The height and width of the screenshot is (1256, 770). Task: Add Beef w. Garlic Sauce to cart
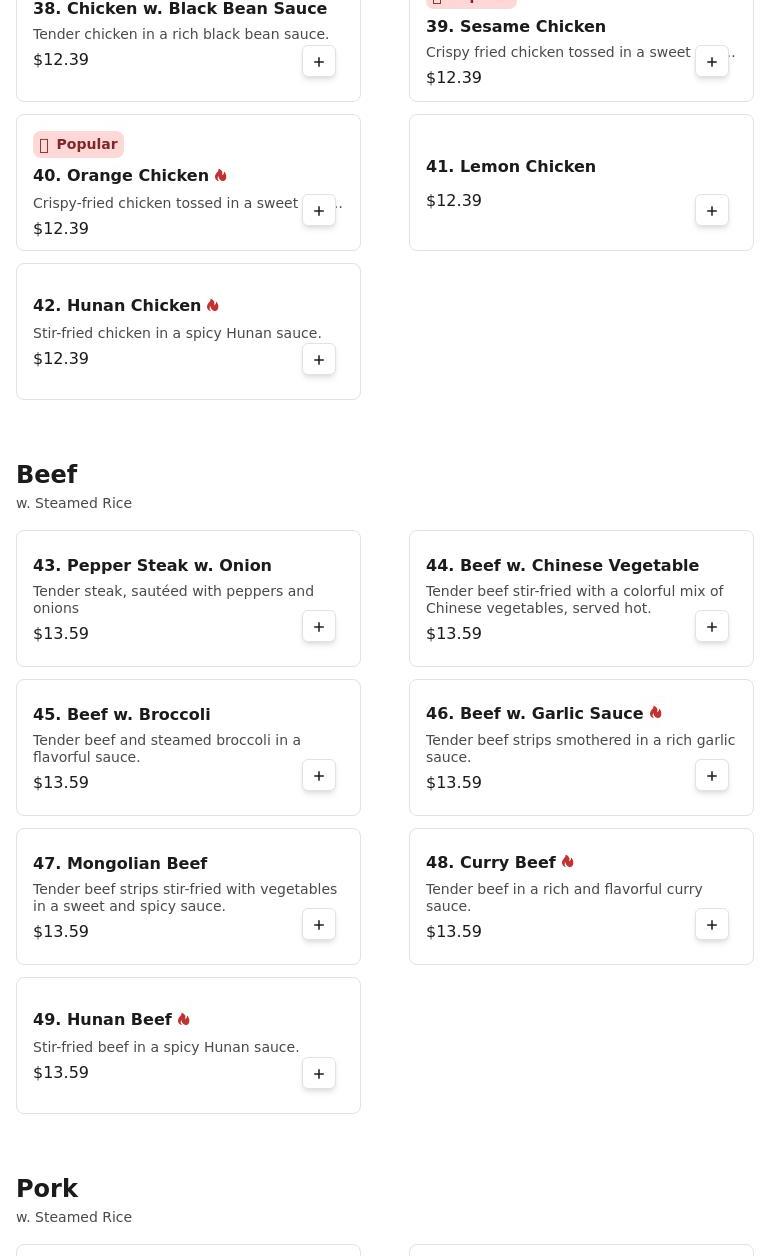click(x=712, y=776)
